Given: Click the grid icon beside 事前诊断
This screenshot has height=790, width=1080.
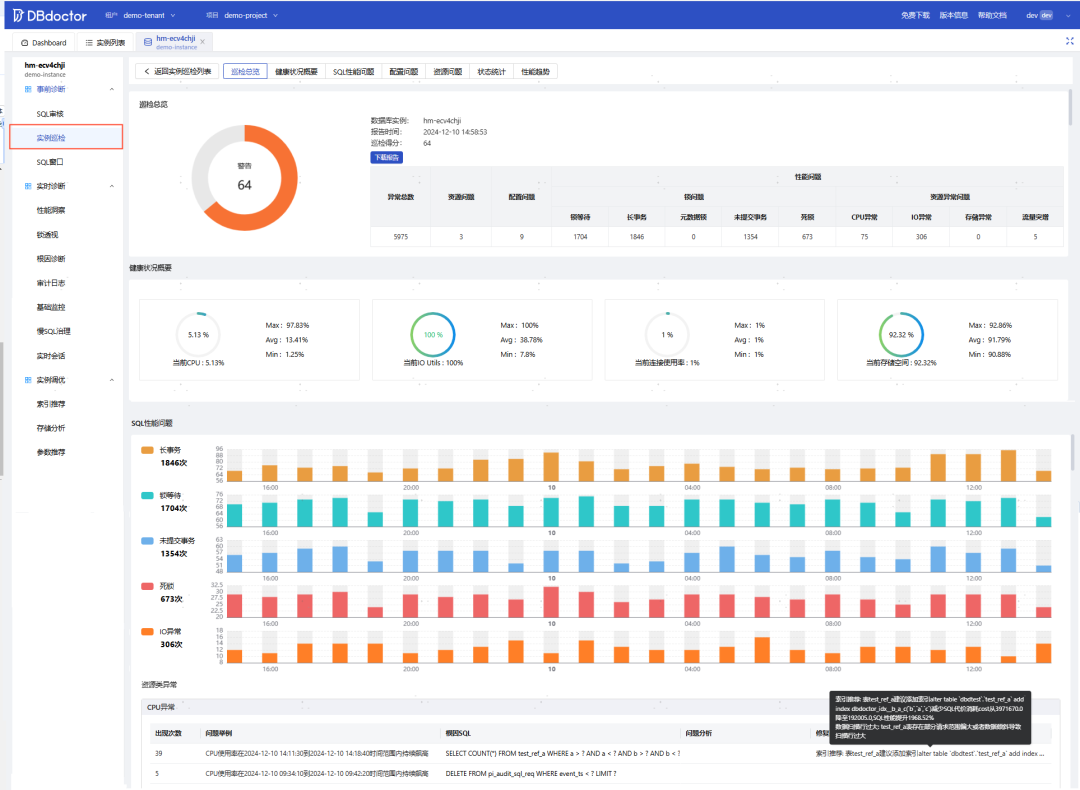Looking at the screenshot, I should click(x=28, y=89).
